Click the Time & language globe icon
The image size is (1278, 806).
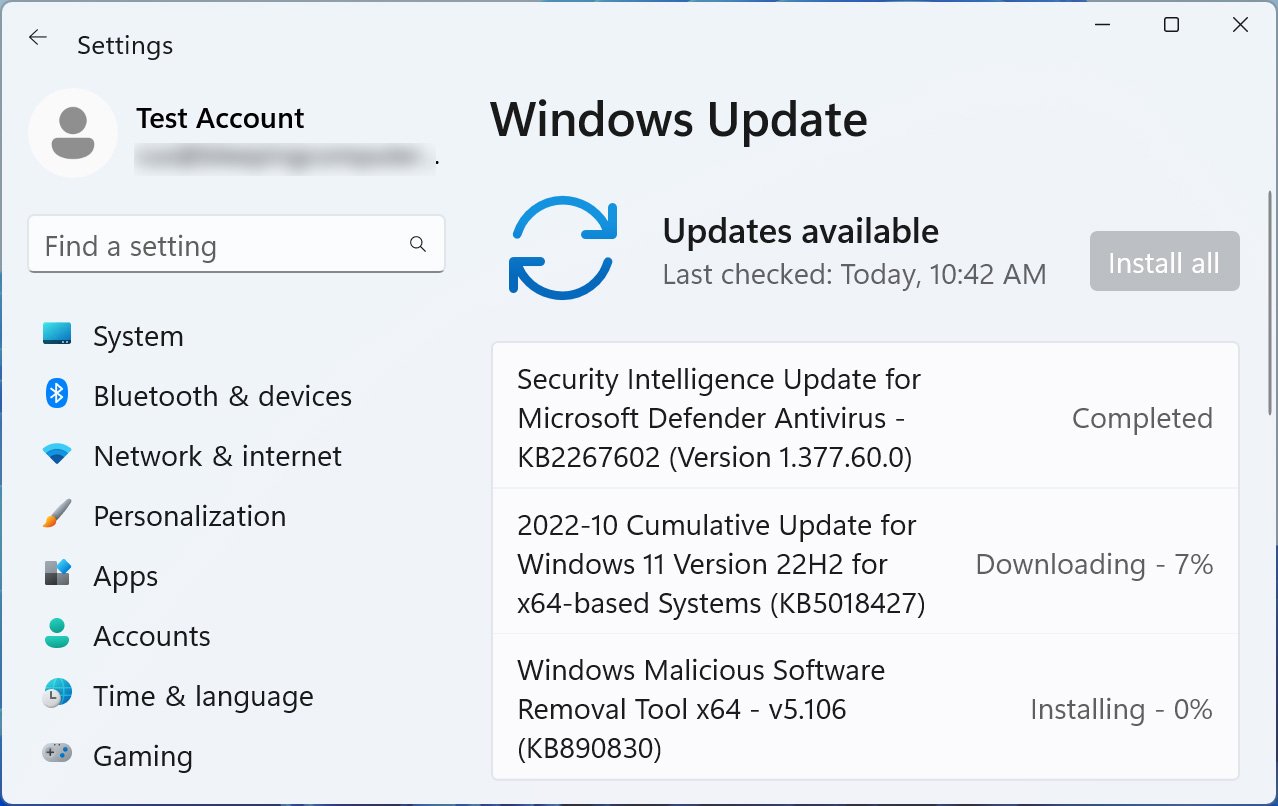[57, 694]
